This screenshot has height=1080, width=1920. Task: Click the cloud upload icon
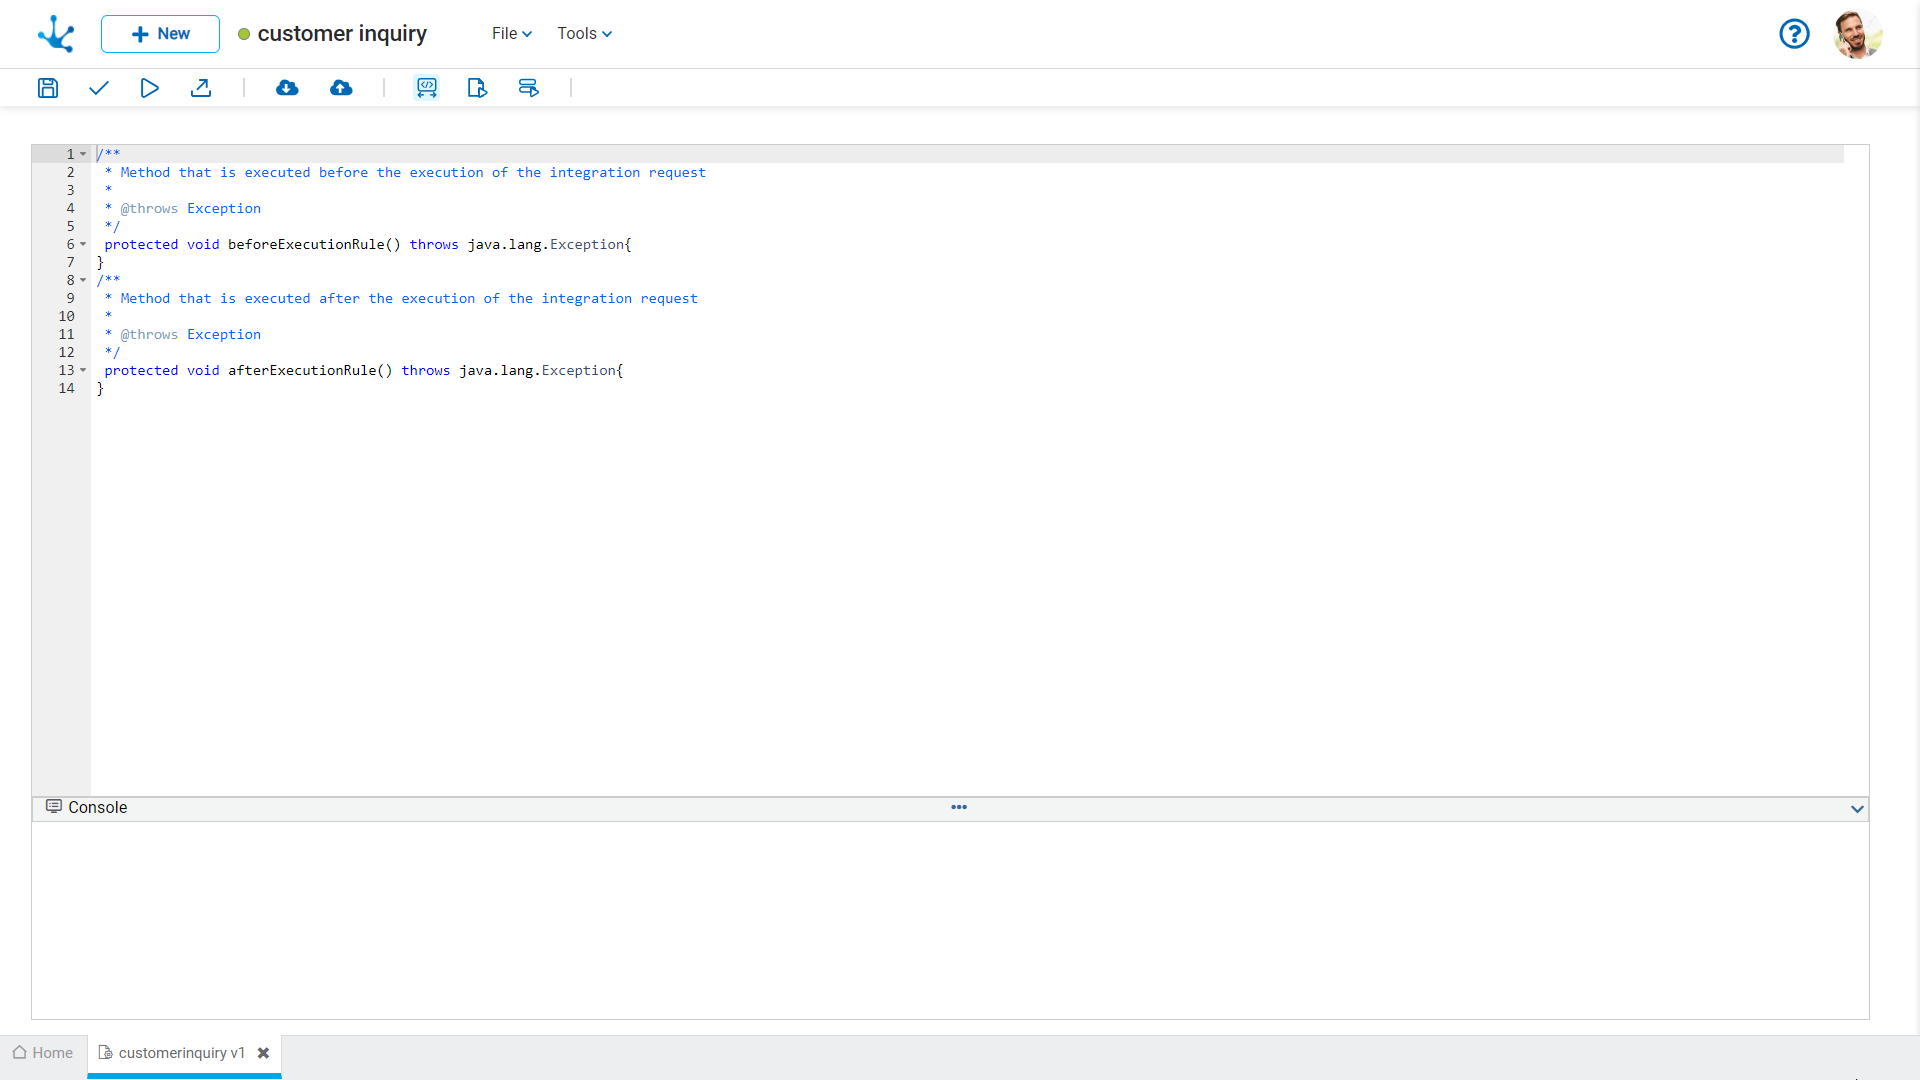[341, 88]
